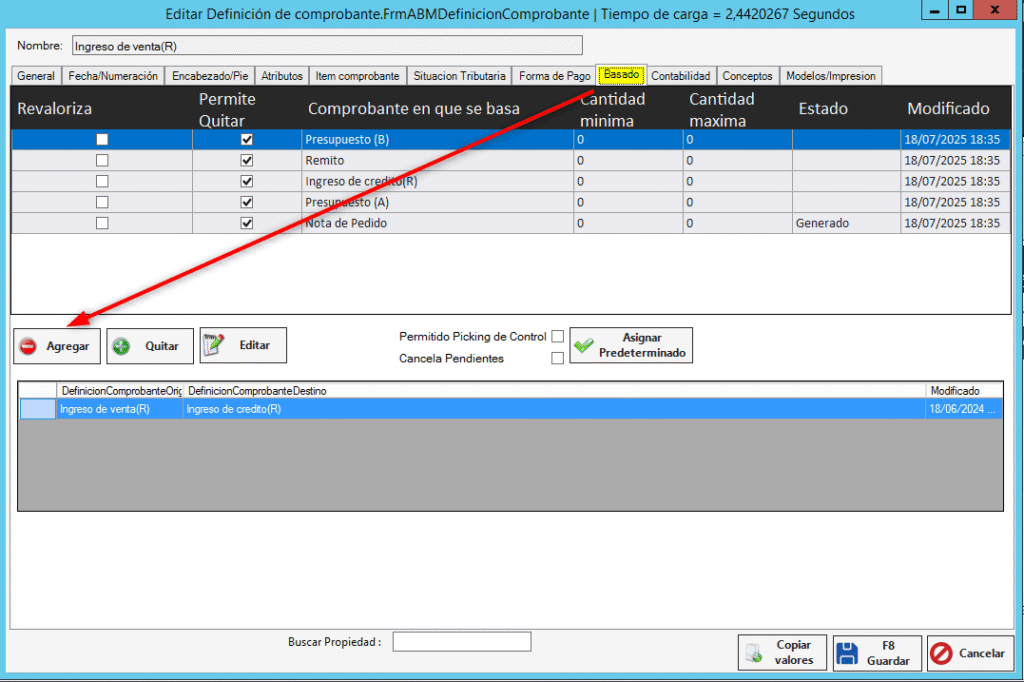Click the red Agregar icon button
The image size is (1024, 682).
click(x=28, y=347)
